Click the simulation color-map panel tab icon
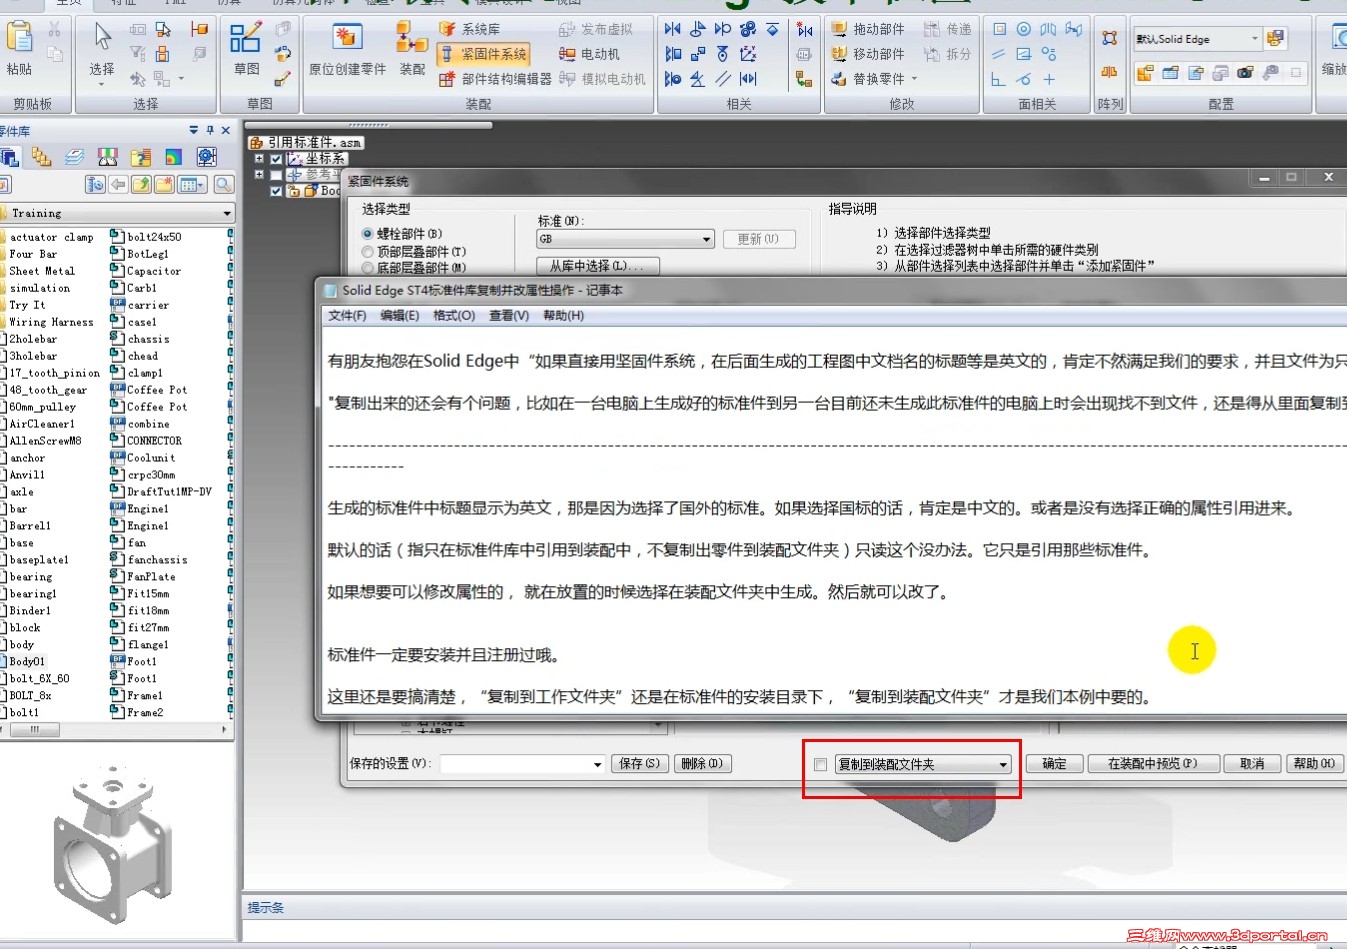1347x949 pixels. pyautogui.click(x=173, y=157)
